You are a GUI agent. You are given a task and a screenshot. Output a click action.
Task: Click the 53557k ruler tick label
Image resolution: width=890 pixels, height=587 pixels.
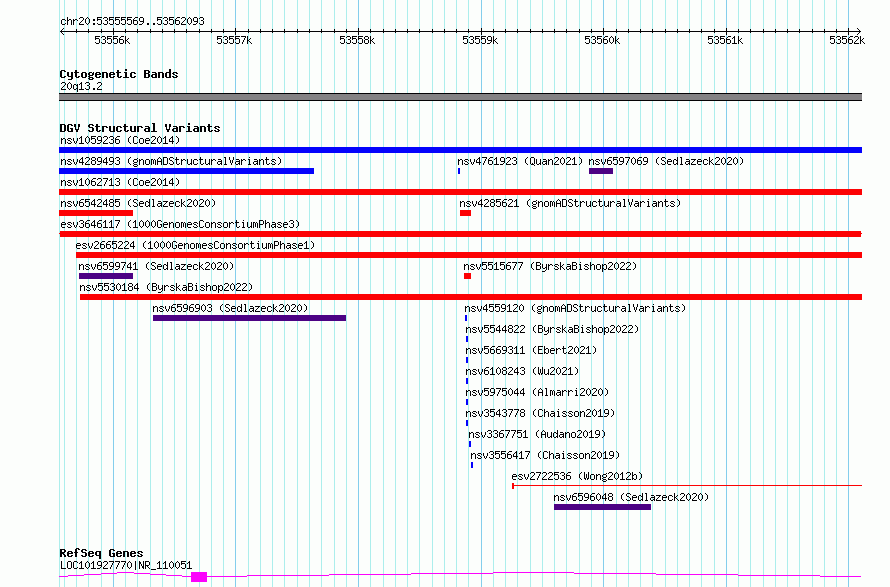tap(234, 40)
